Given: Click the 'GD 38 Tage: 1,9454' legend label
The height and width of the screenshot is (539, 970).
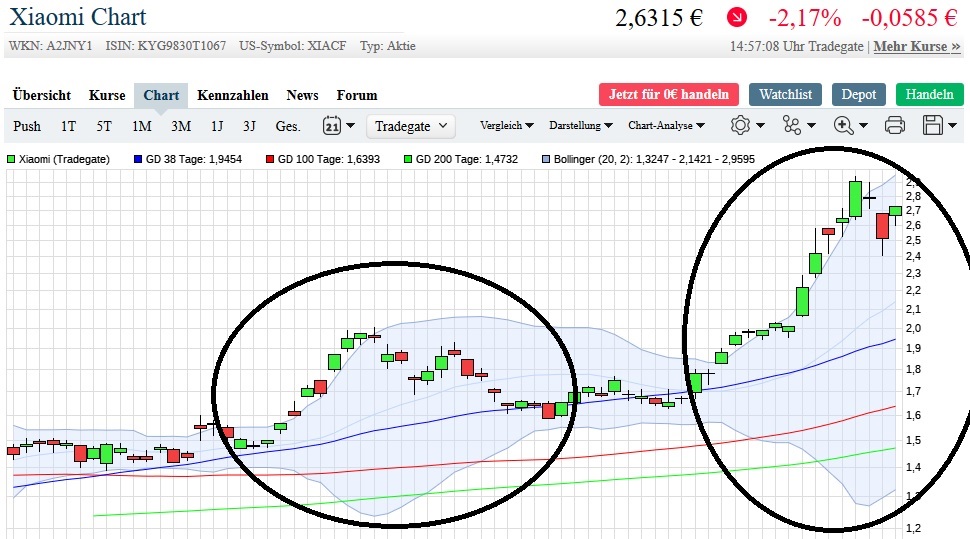Looking at the screenshot, I should coord(194,159).
